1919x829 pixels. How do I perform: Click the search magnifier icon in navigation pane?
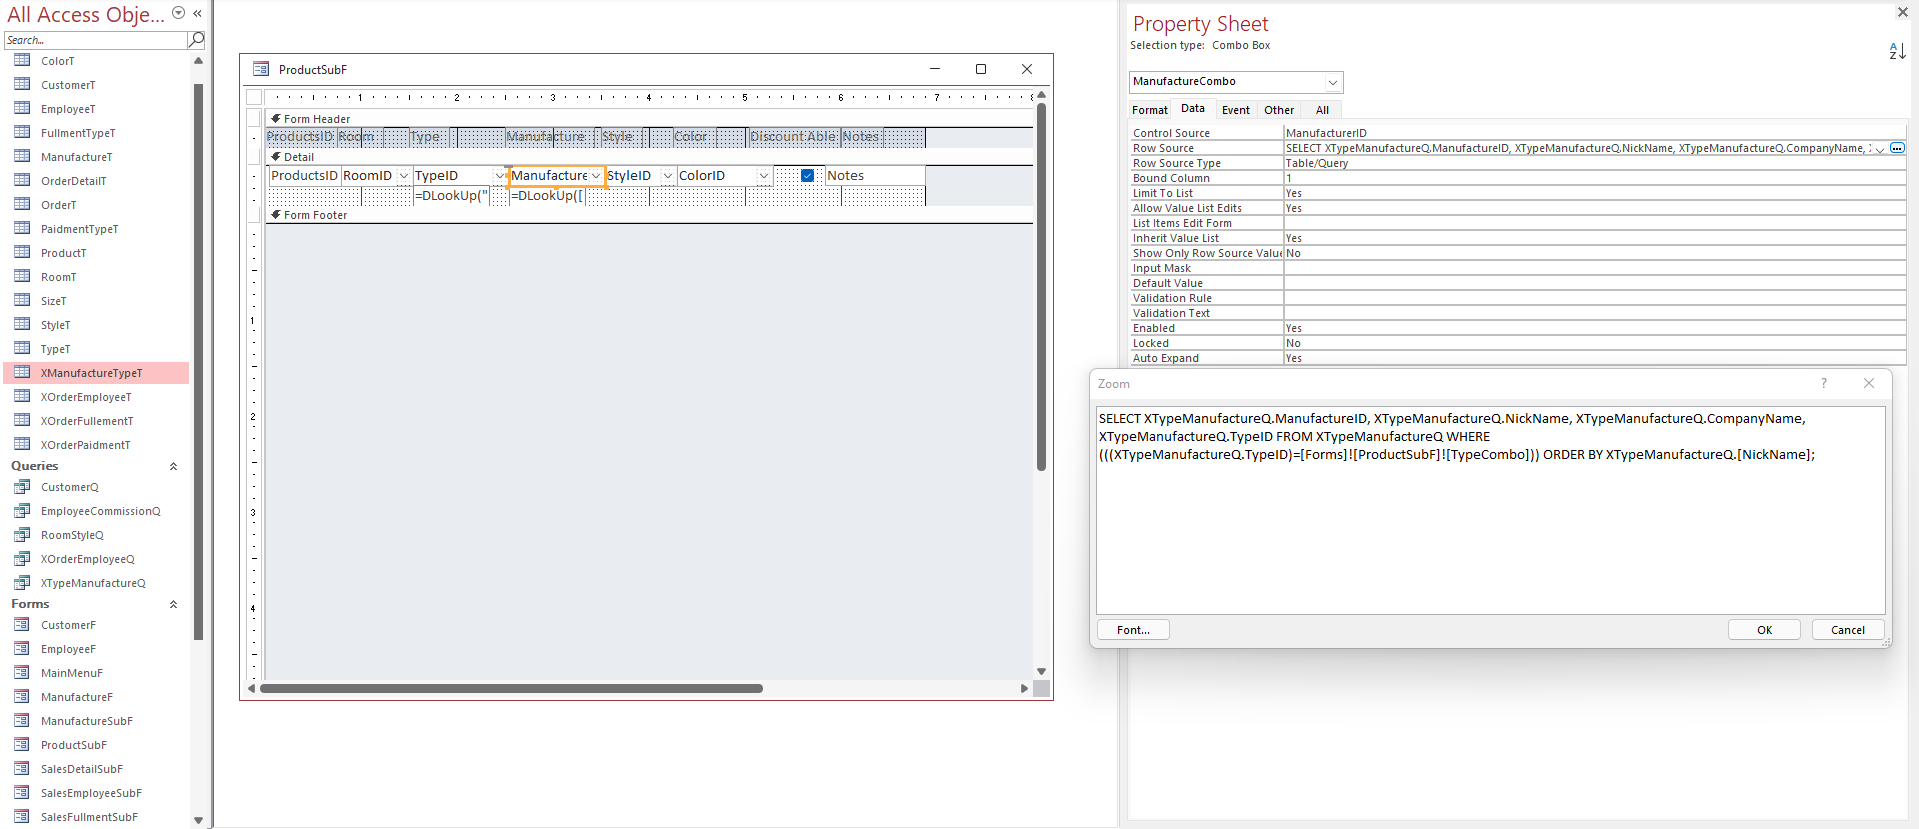pyautogui.click(x=196, y=40)
